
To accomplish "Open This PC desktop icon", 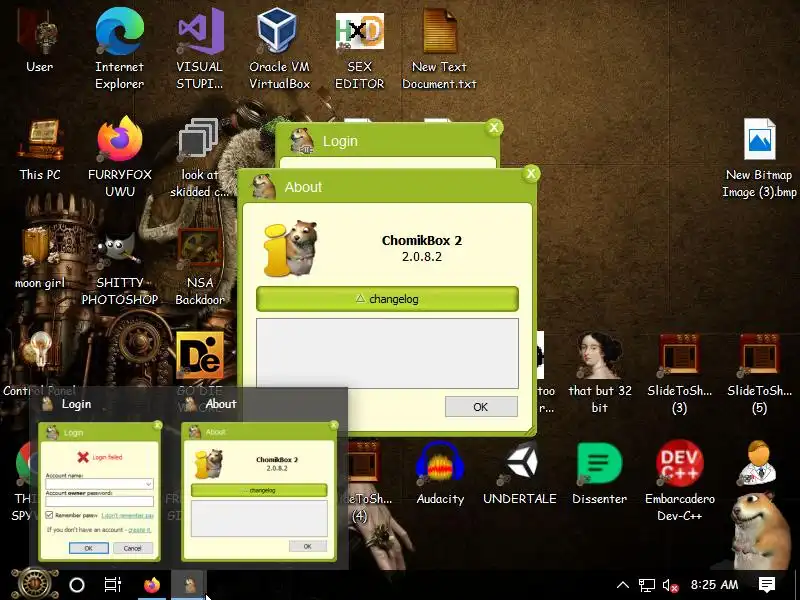I will coord(40,149).
